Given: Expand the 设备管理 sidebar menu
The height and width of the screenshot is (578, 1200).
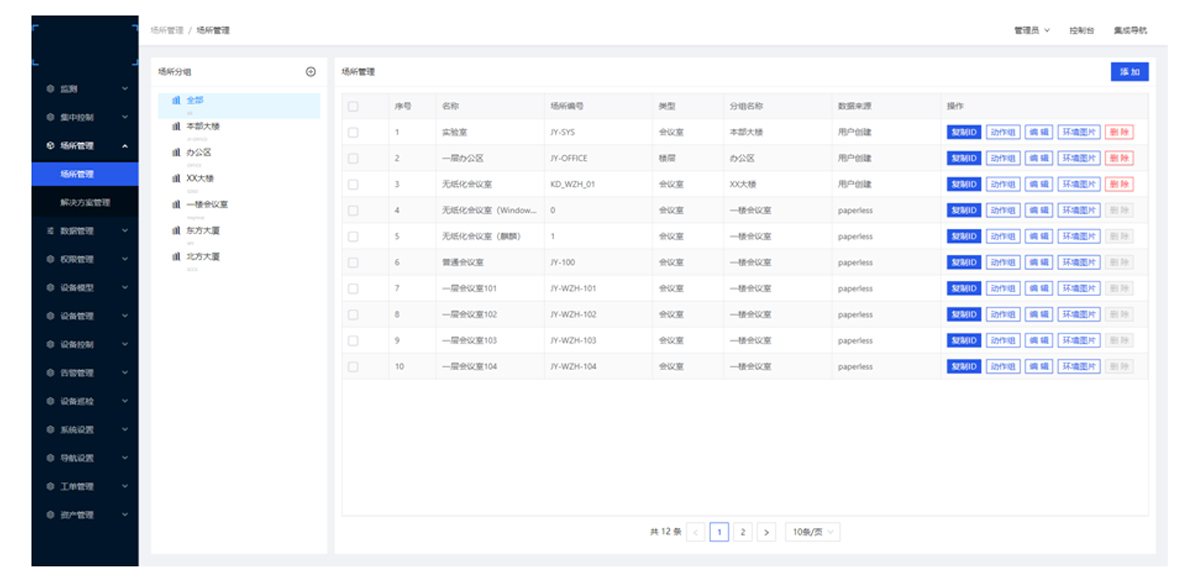Looking at the screenshot, I should (x=85, y=316).
